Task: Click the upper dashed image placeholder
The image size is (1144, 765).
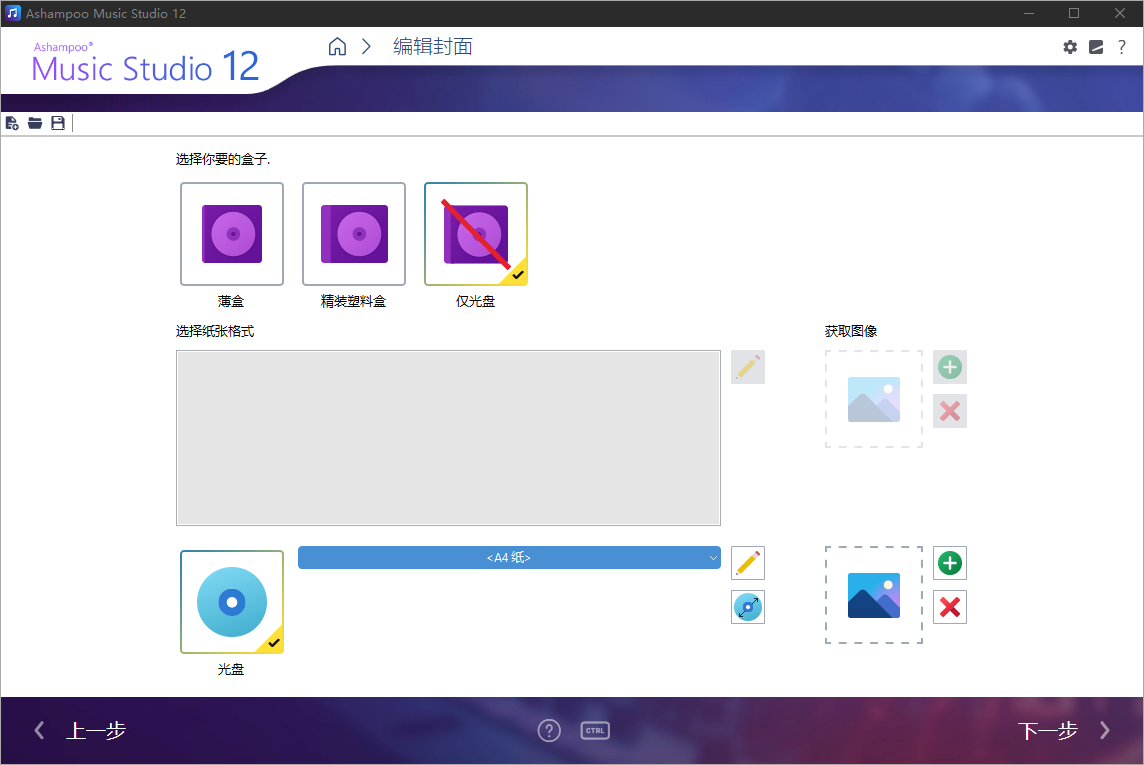Action: [873, 398]
